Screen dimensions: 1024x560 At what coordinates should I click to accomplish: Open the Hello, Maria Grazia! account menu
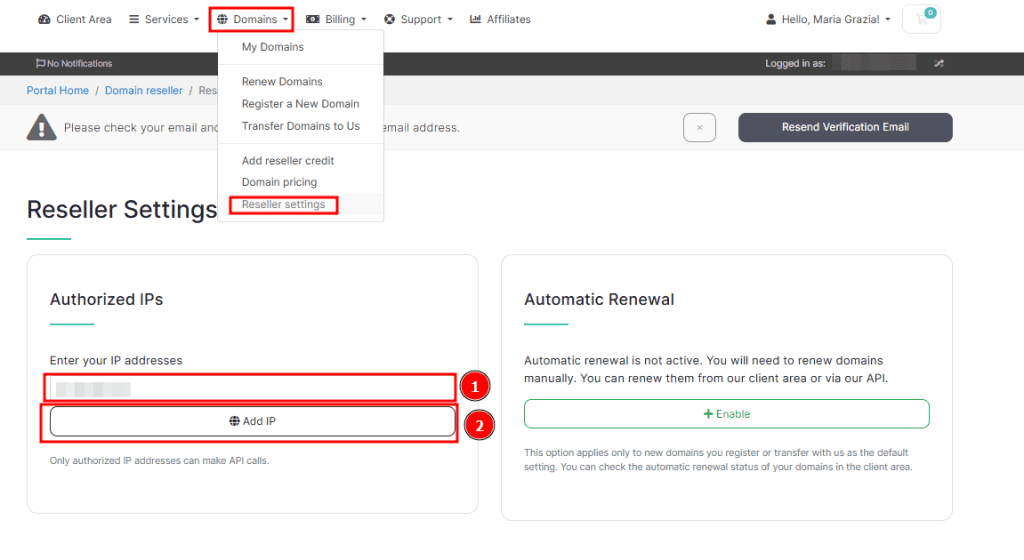click(828, 20)
